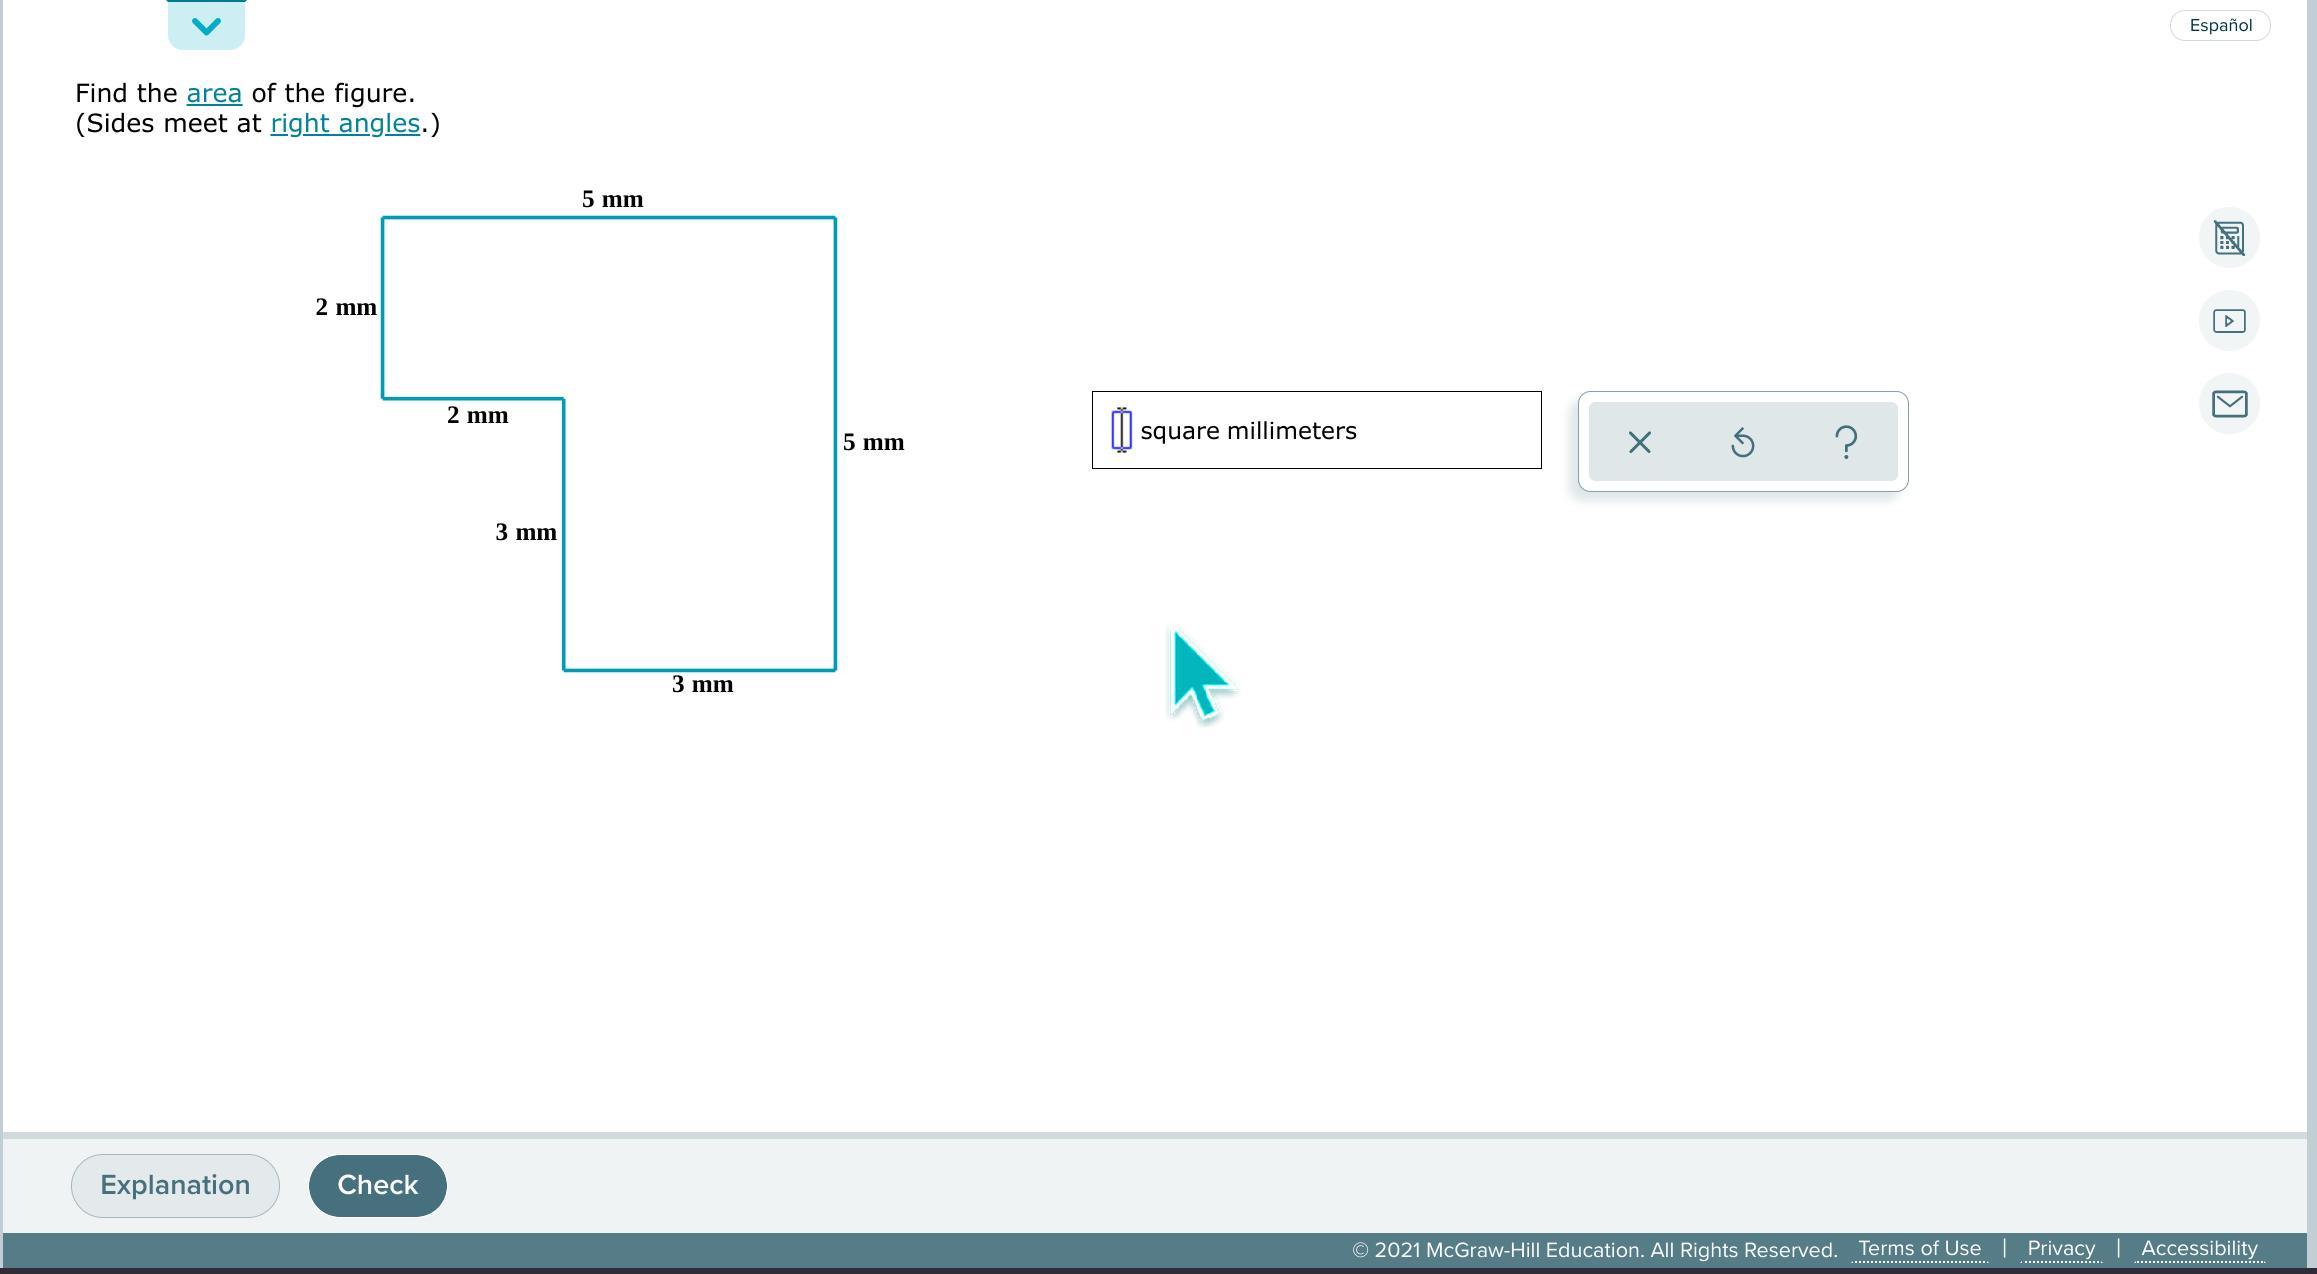Screen dimensions: 2317x1274
Task: Expand the top chevron dropdown tab
Action: click(206, 26)
